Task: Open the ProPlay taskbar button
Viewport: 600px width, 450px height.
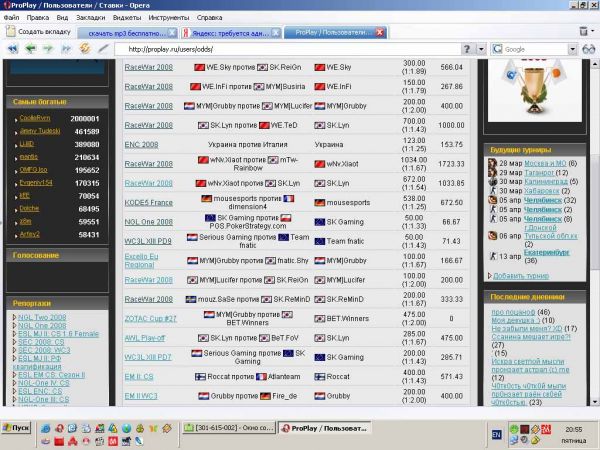Action: click(x=324, y=428)
